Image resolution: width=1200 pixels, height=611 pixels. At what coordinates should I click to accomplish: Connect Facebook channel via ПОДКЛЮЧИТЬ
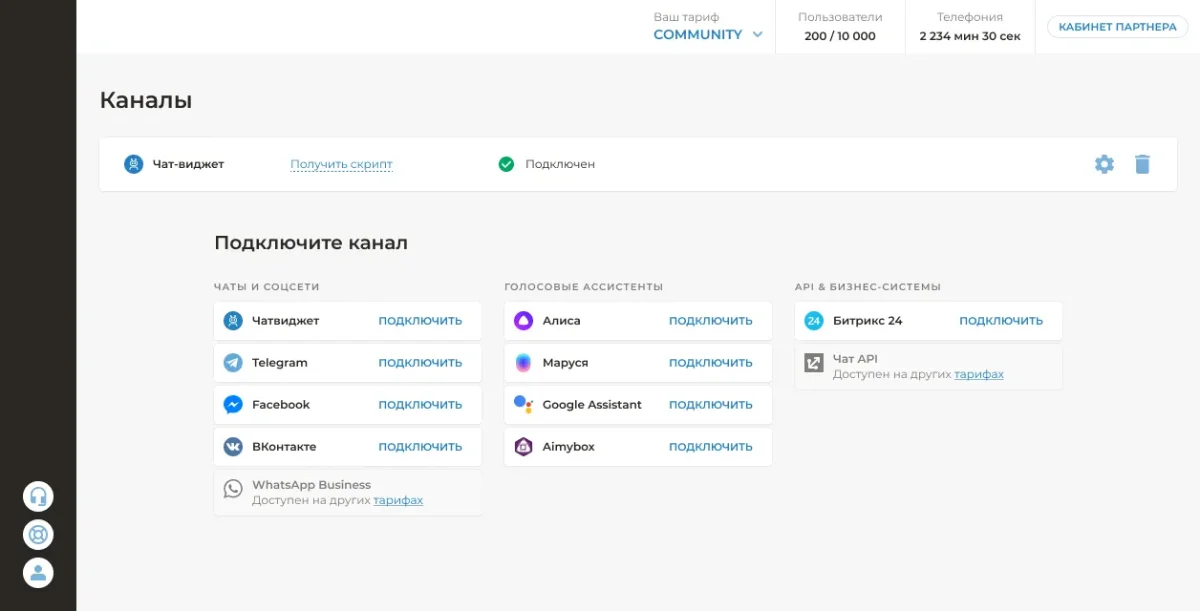[x=420, y=405]
